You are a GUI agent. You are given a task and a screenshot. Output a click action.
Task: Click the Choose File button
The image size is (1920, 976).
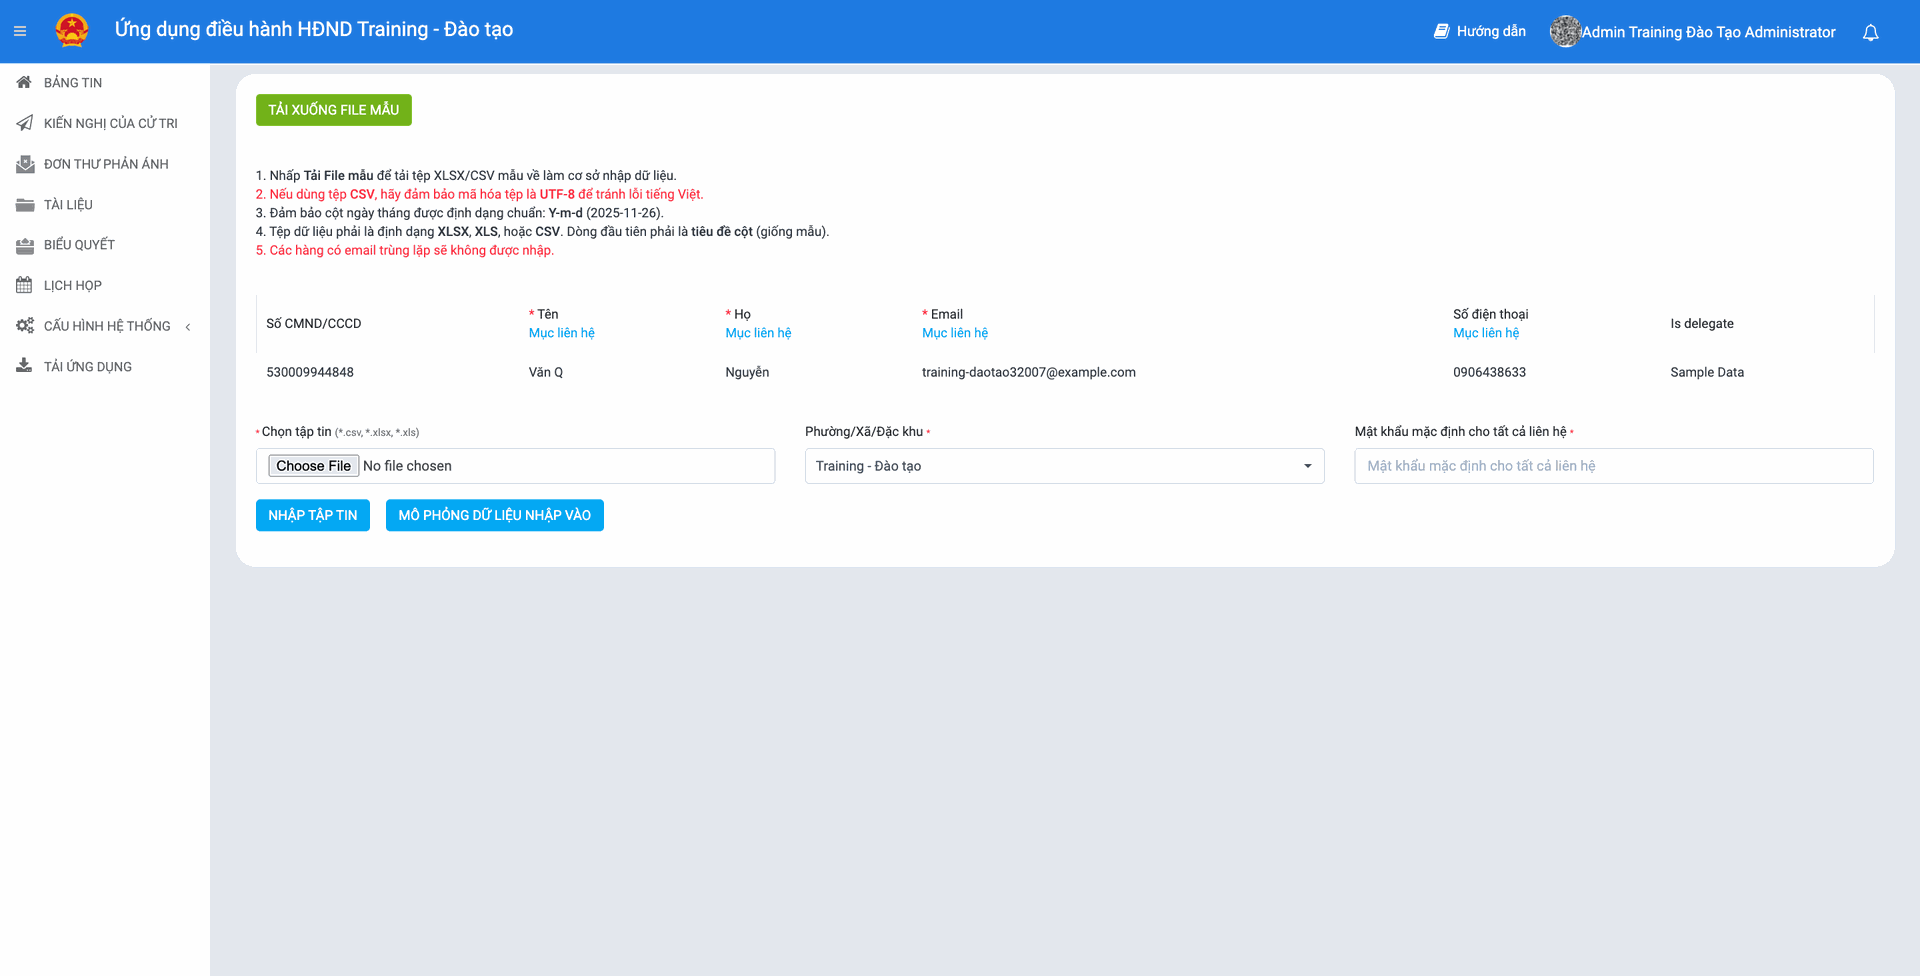(313, 466)
